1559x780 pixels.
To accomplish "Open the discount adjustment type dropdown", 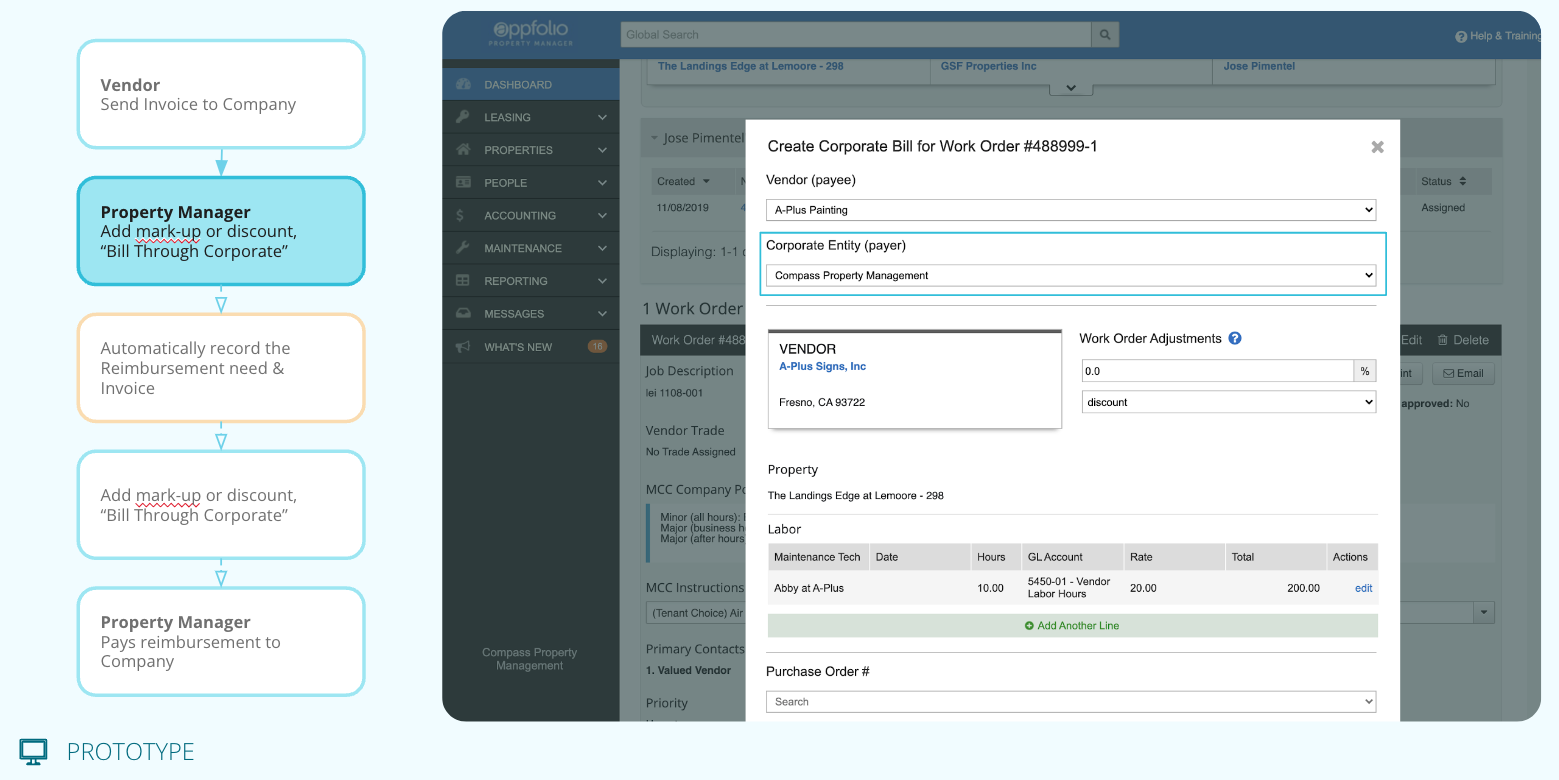I will click(1229, 402).
